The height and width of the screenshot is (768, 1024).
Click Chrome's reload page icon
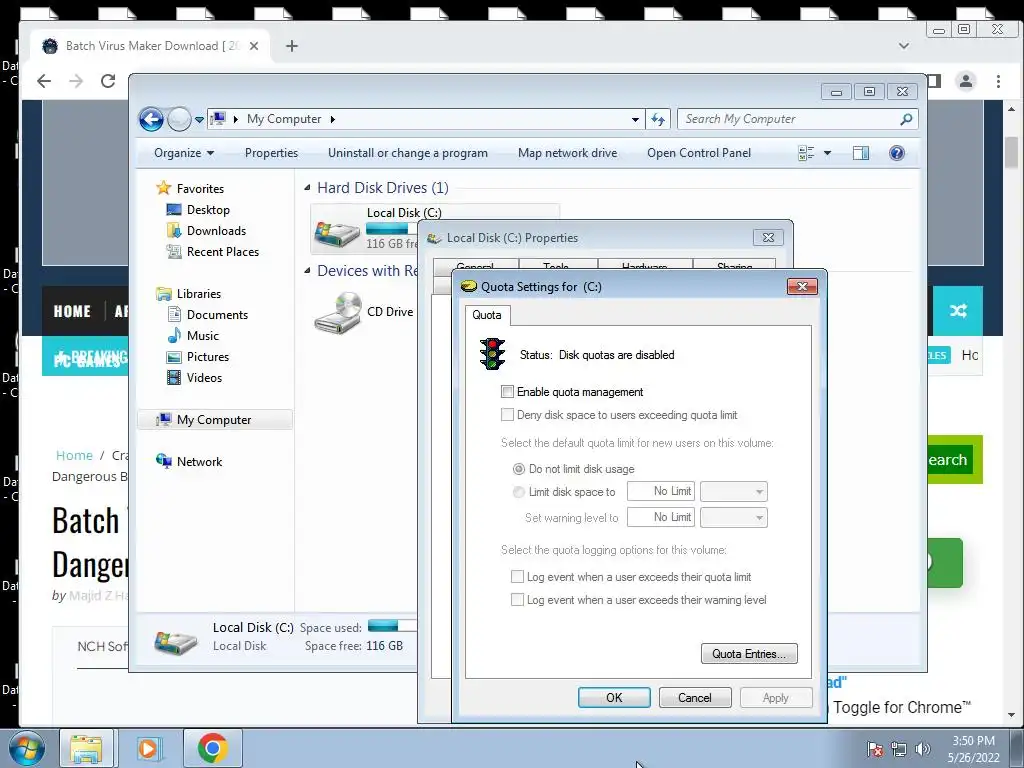coord(108,81)
